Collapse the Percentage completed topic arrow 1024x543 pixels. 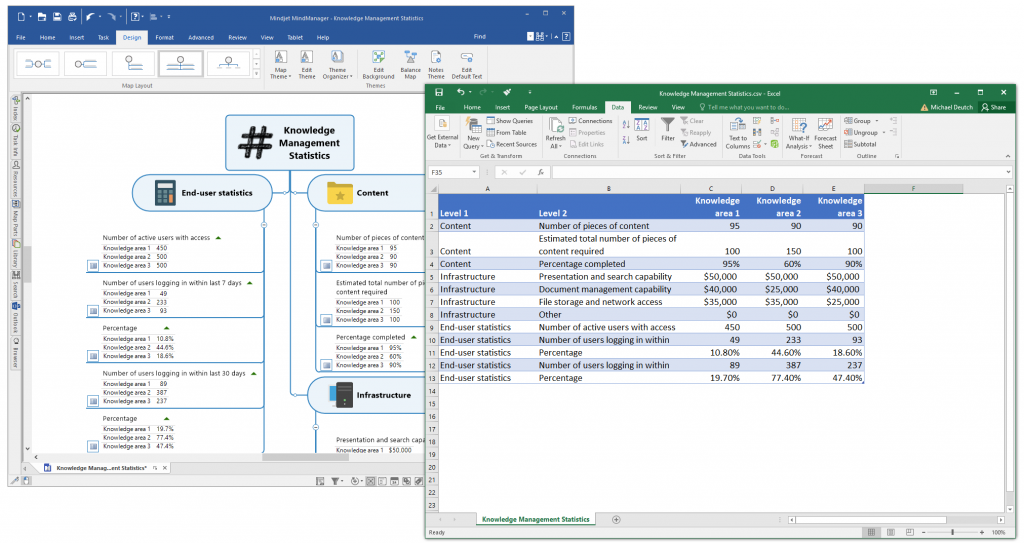pos(413,337)
